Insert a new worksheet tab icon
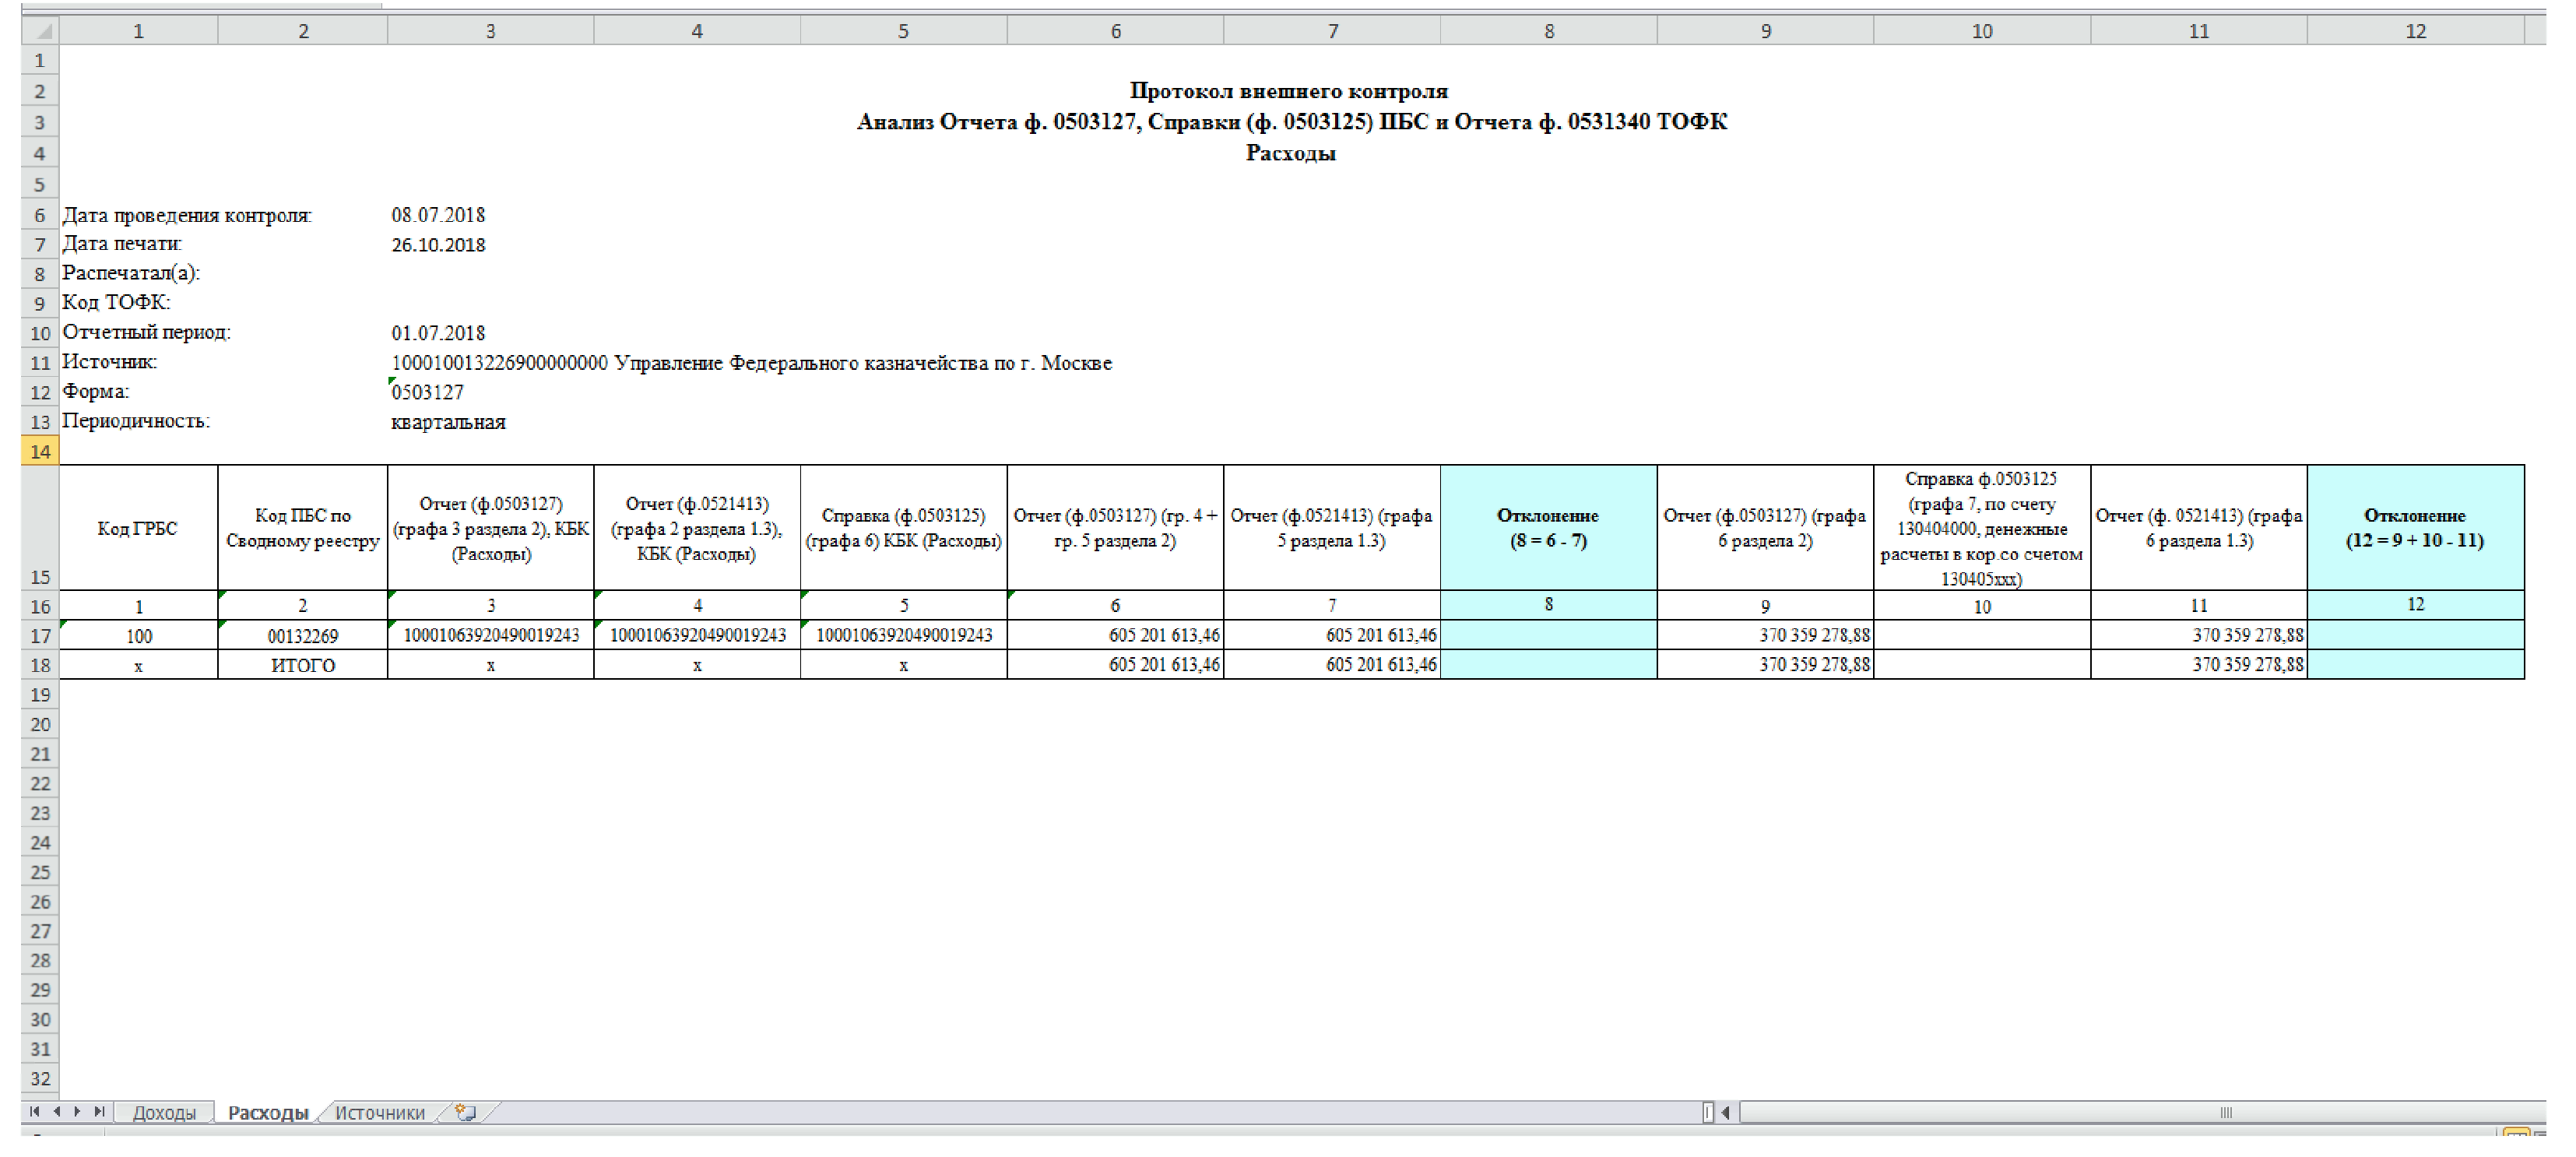2576x1157 pixels. (466, 1112)
